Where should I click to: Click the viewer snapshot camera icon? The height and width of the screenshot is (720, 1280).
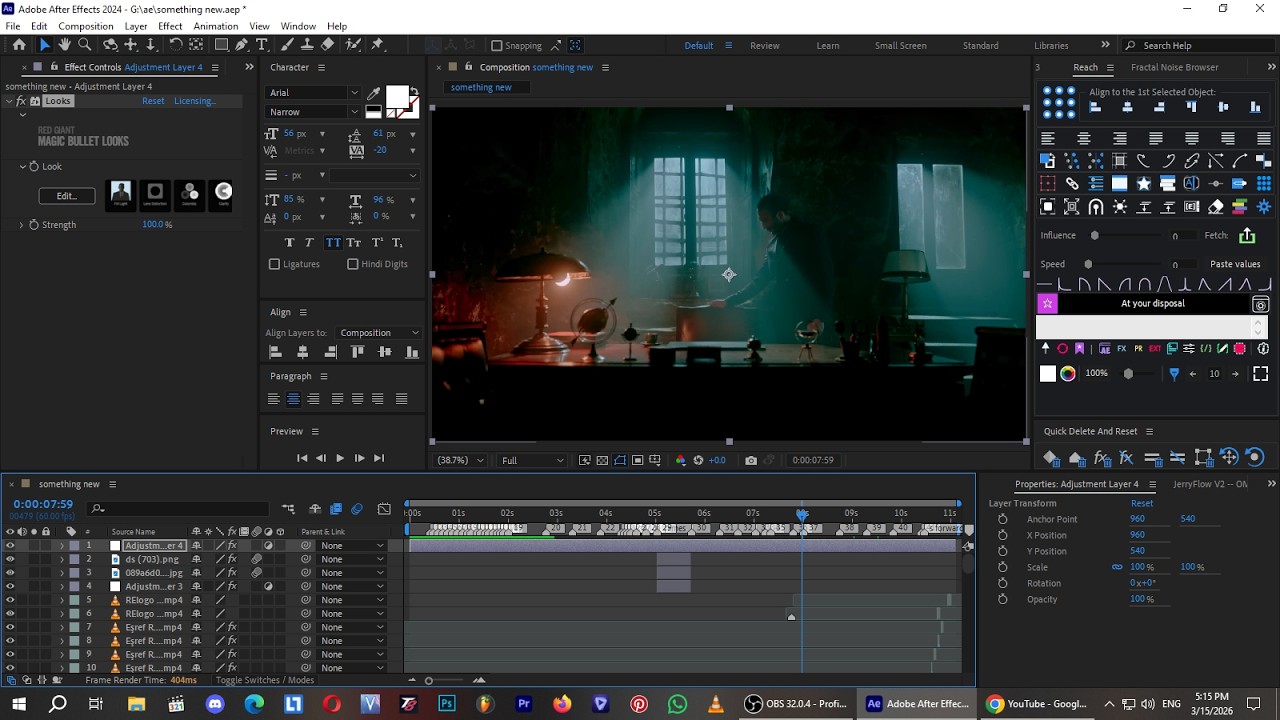click(751, 460)
